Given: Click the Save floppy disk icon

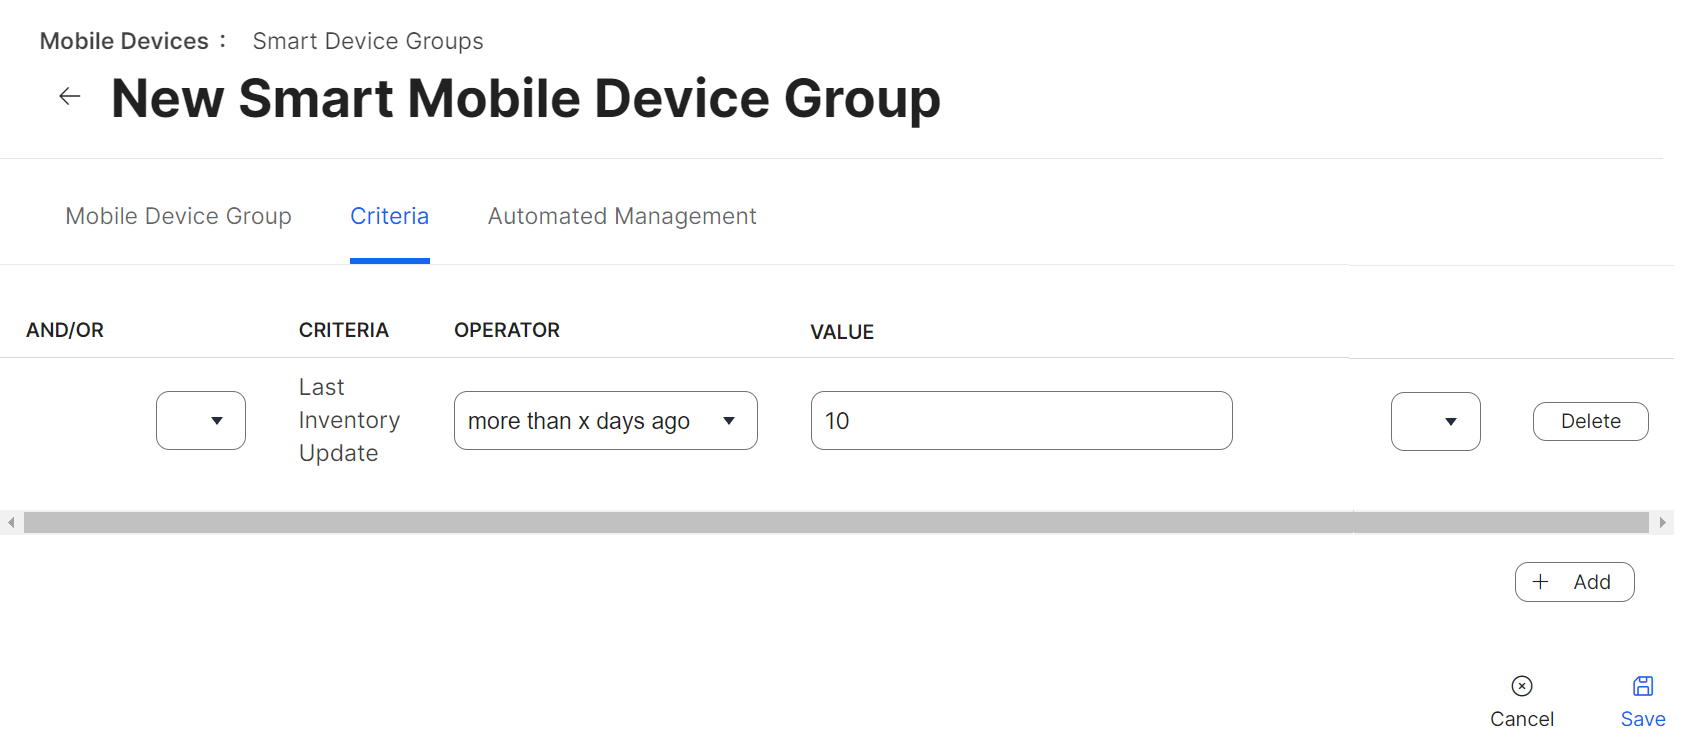Looking at the screenshot, I should coord(1642,686).
